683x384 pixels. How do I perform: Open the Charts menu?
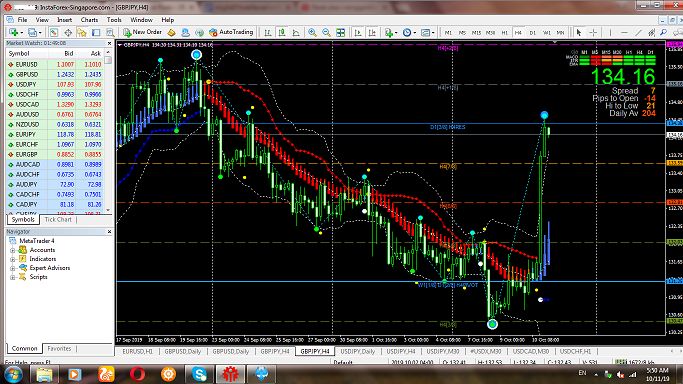coord(89,20)
